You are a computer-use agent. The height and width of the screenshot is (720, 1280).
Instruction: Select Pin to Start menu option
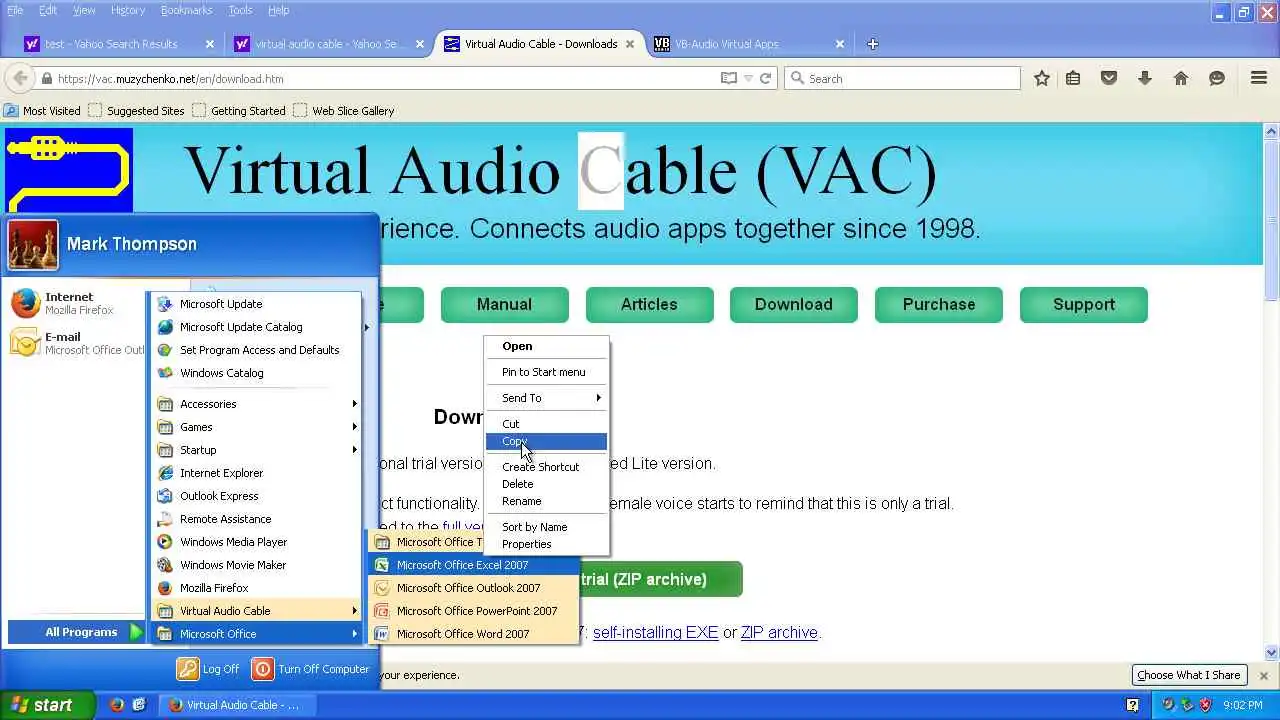(546, 372)
